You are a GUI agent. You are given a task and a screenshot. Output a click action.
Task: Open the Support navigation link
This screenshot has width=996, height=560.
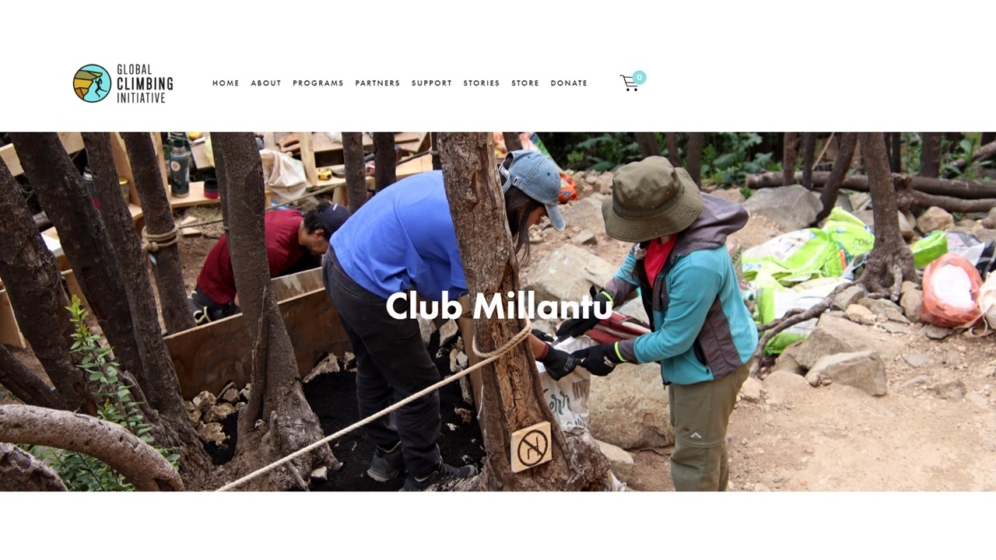pos(431,83)
